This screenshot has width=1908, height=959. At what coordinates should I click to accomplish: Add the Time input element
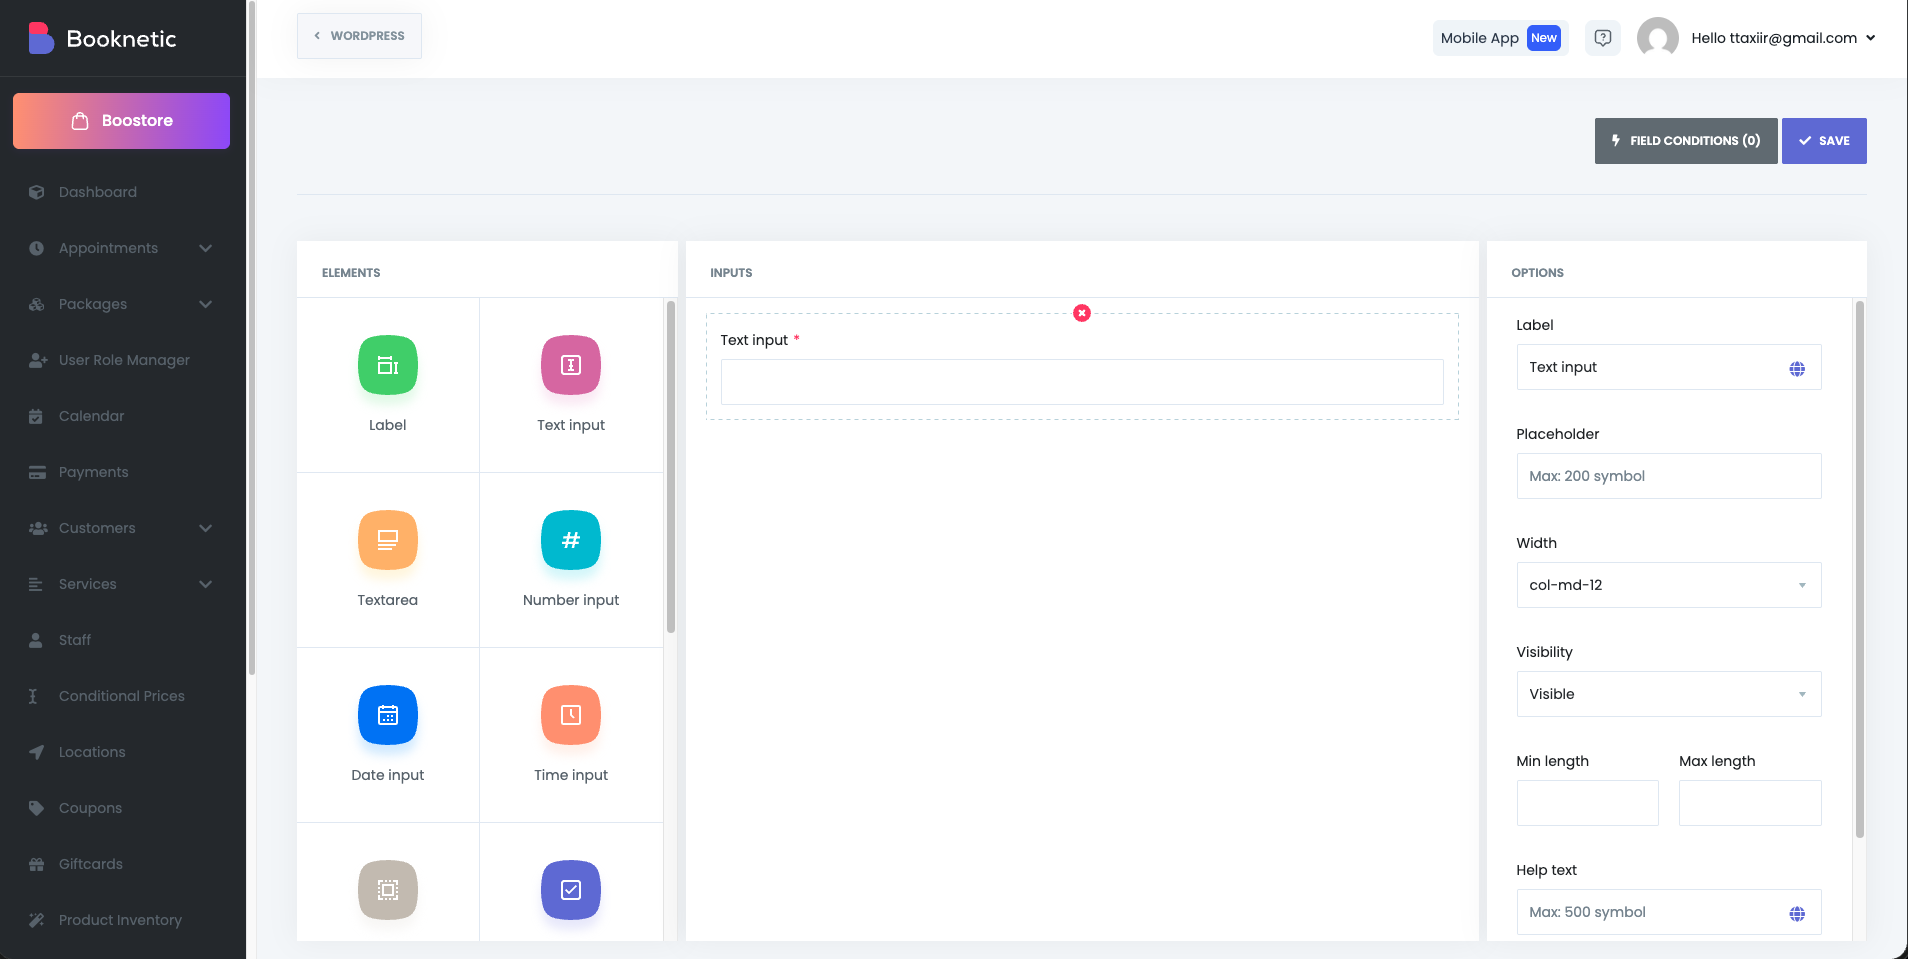point(570,716)
